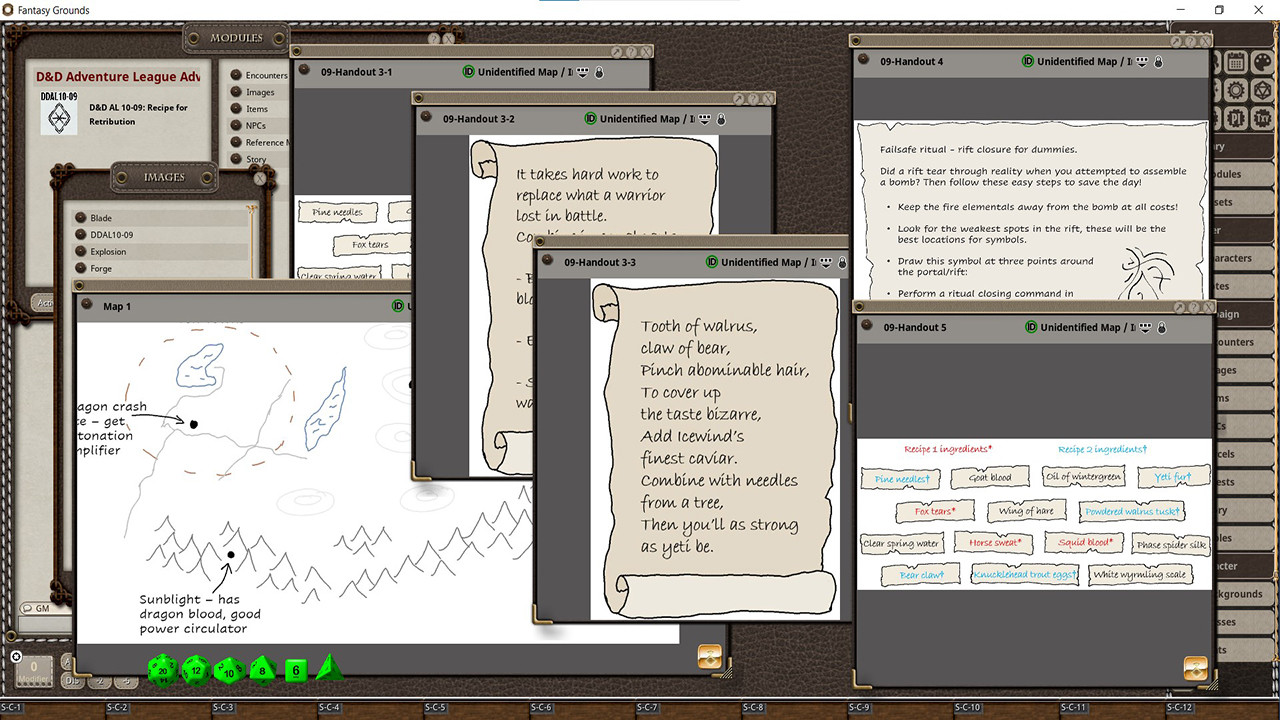
Task: Click the ID icon on 09-Handout 4
Action: (1028, 62)
